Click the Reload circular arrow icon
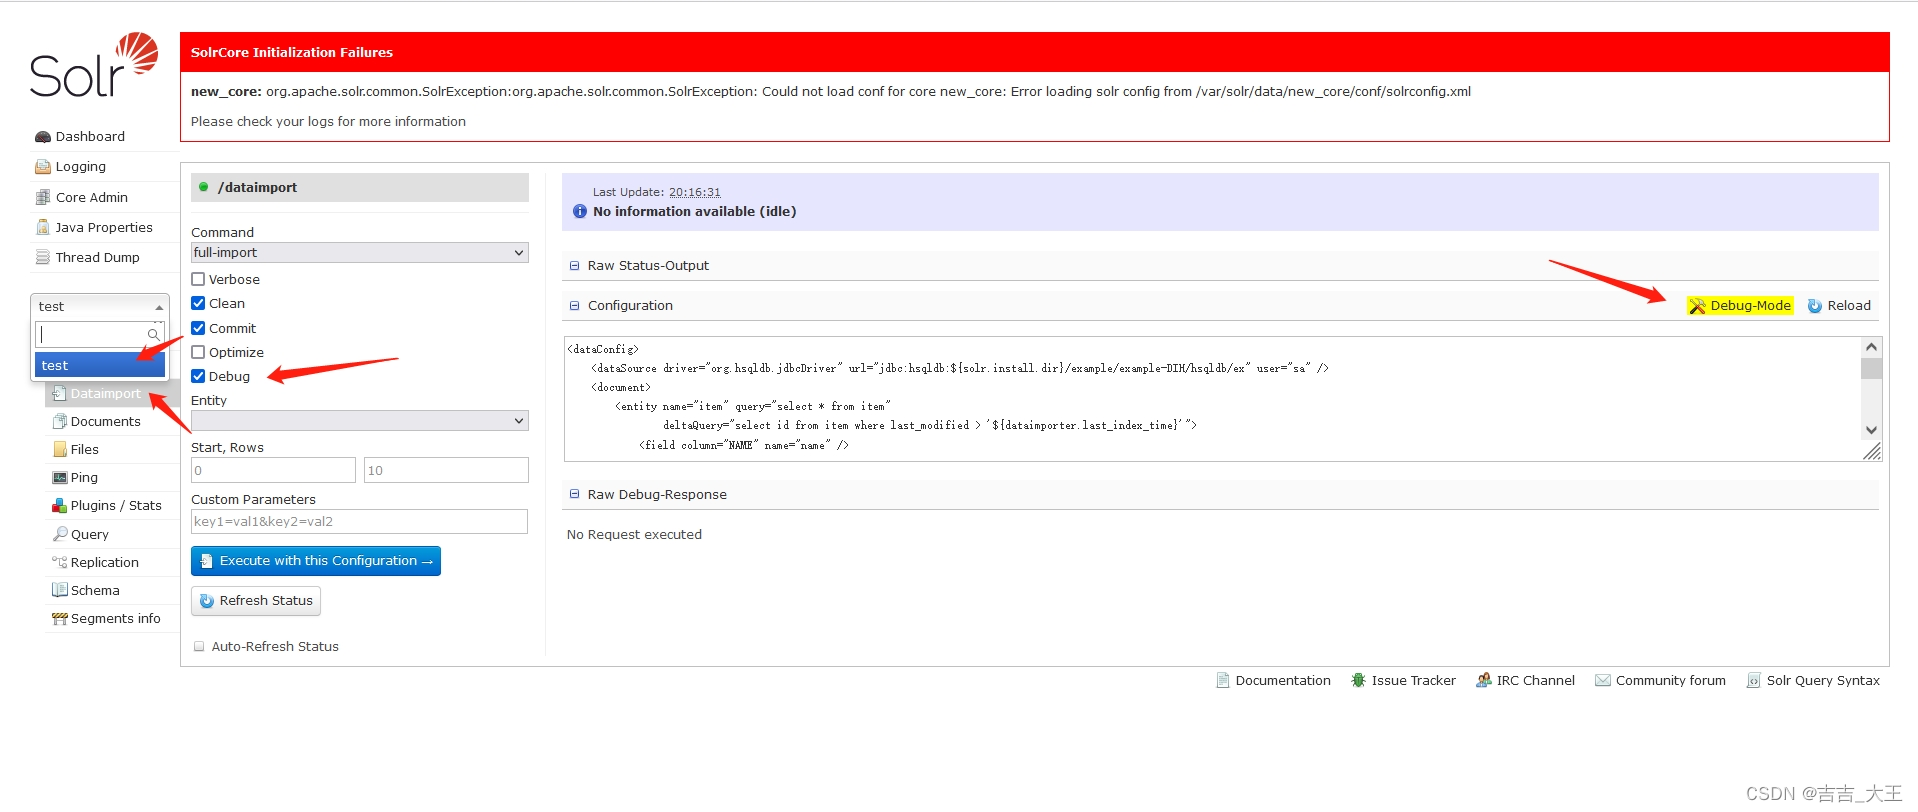 click(x=1814, y=306)
